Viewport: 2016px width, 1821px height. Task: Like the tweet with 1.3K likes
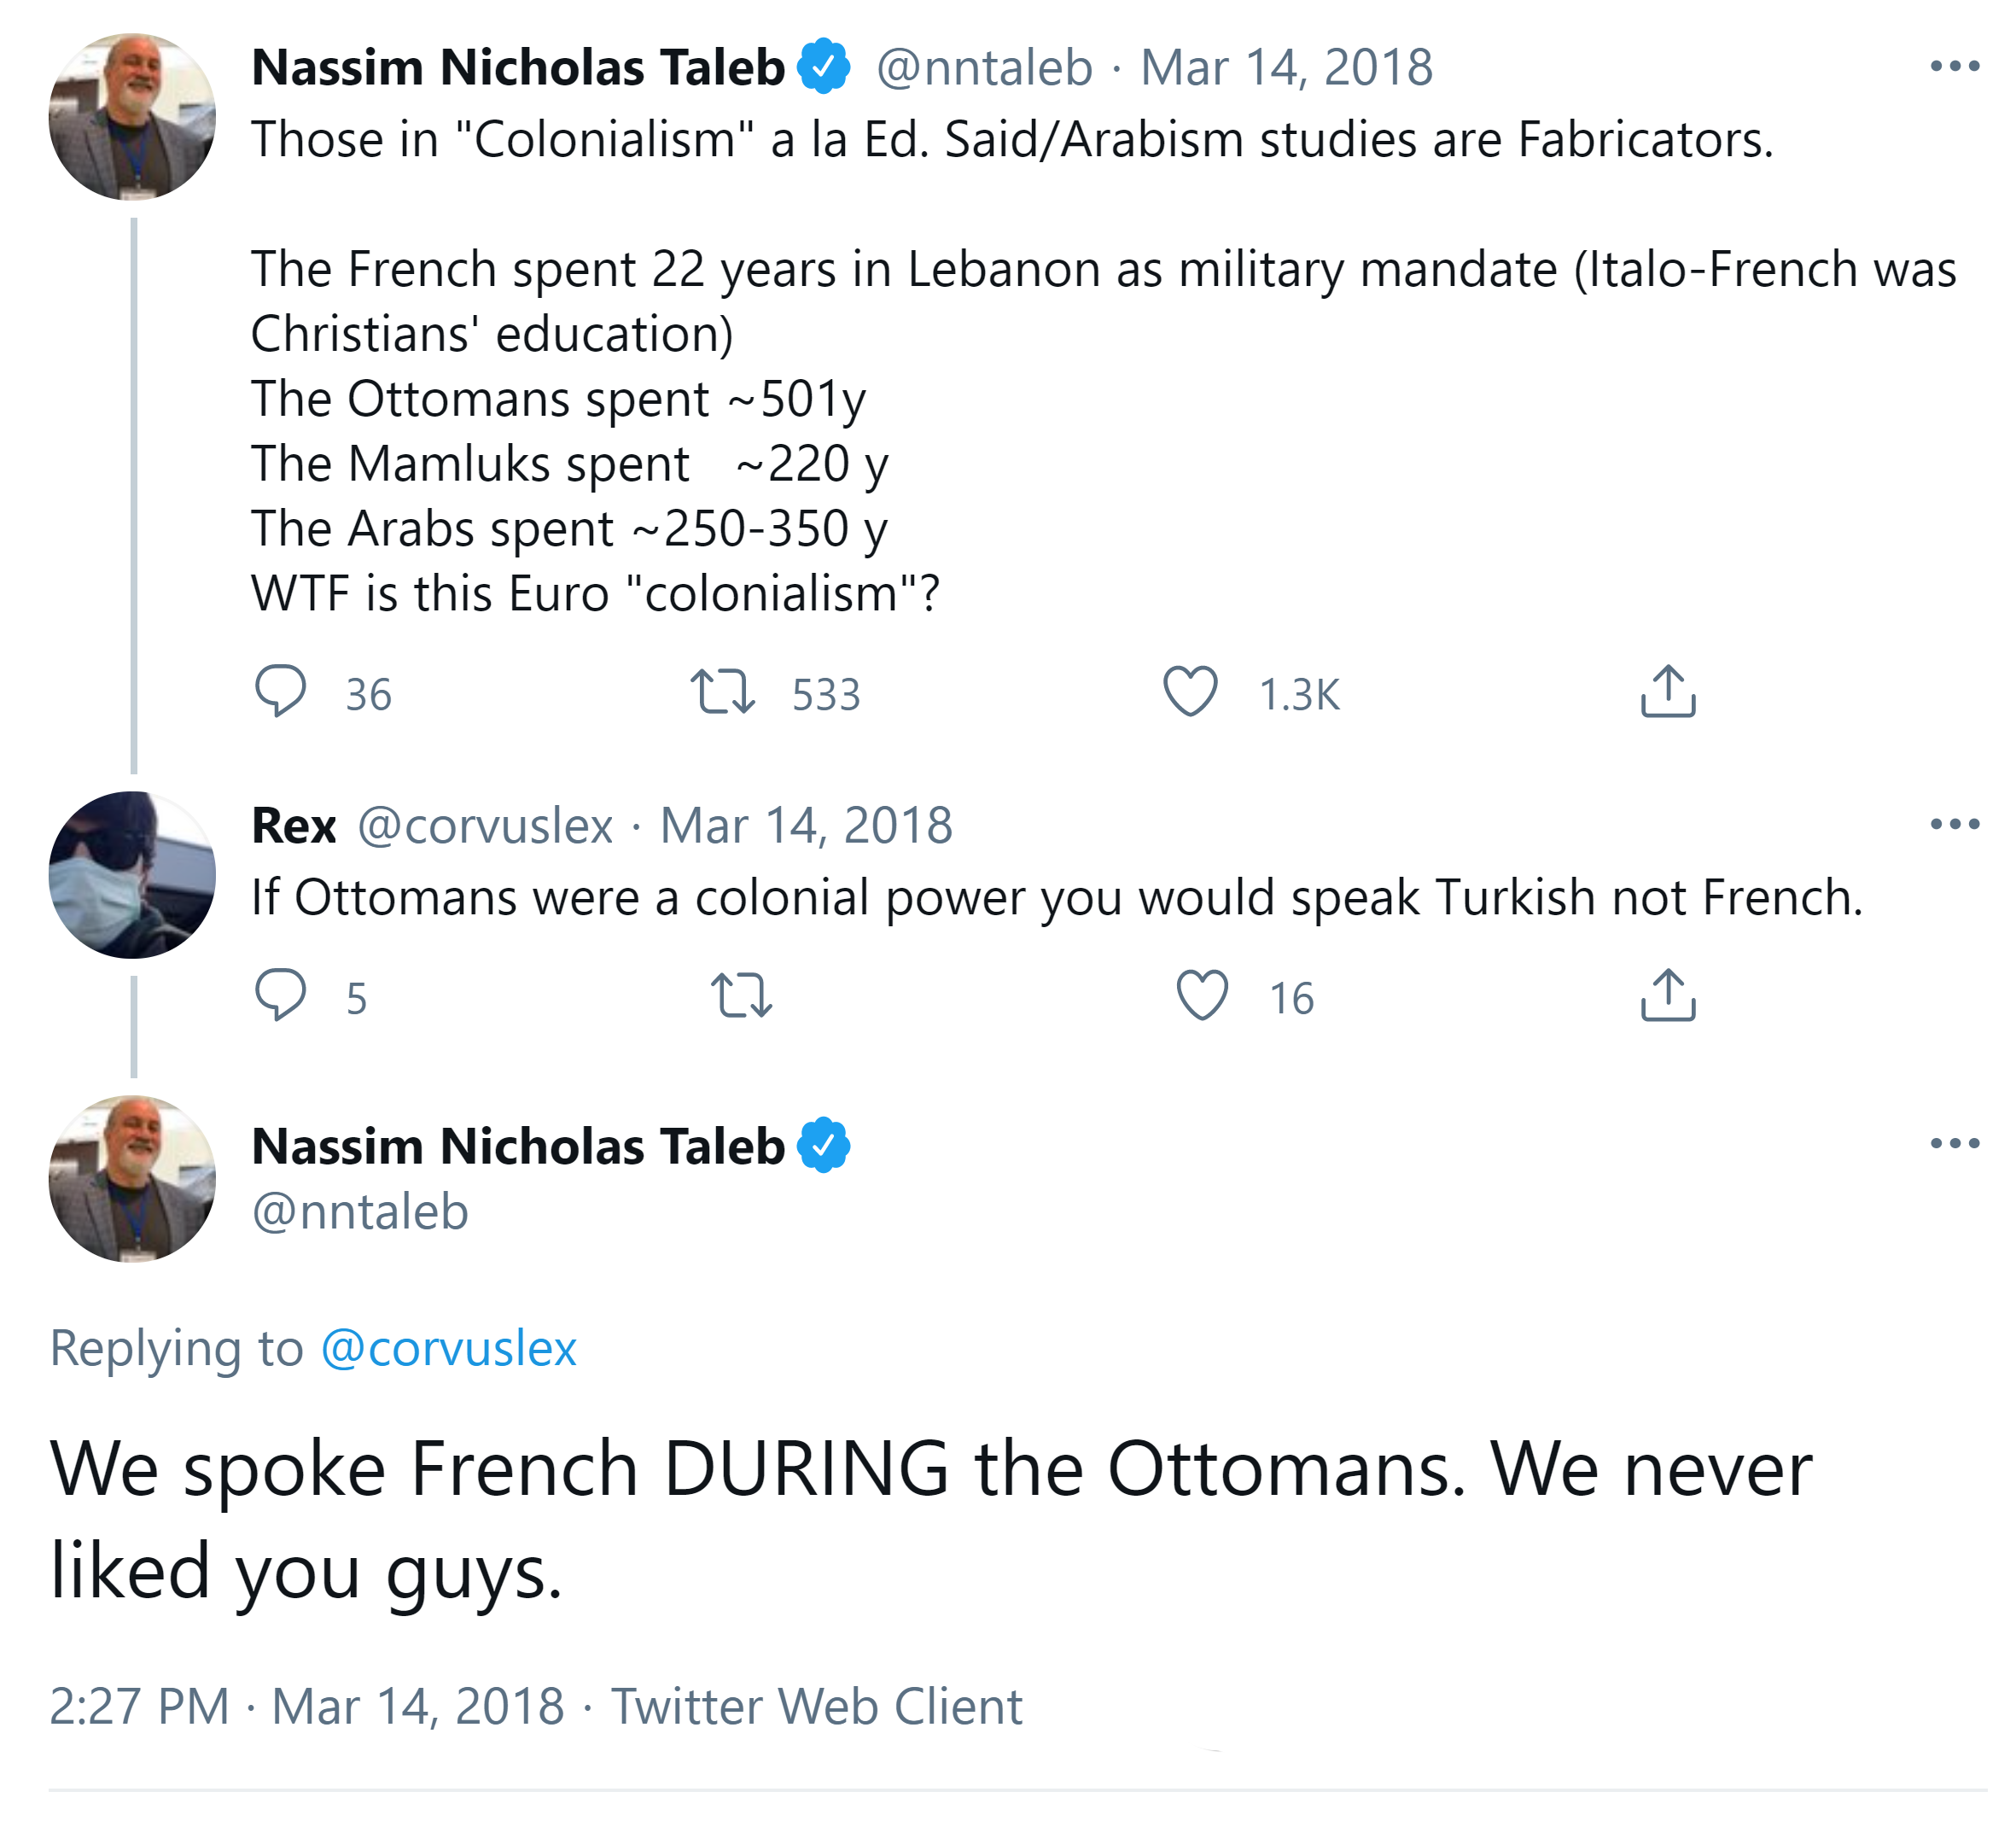pos(1190,691)
